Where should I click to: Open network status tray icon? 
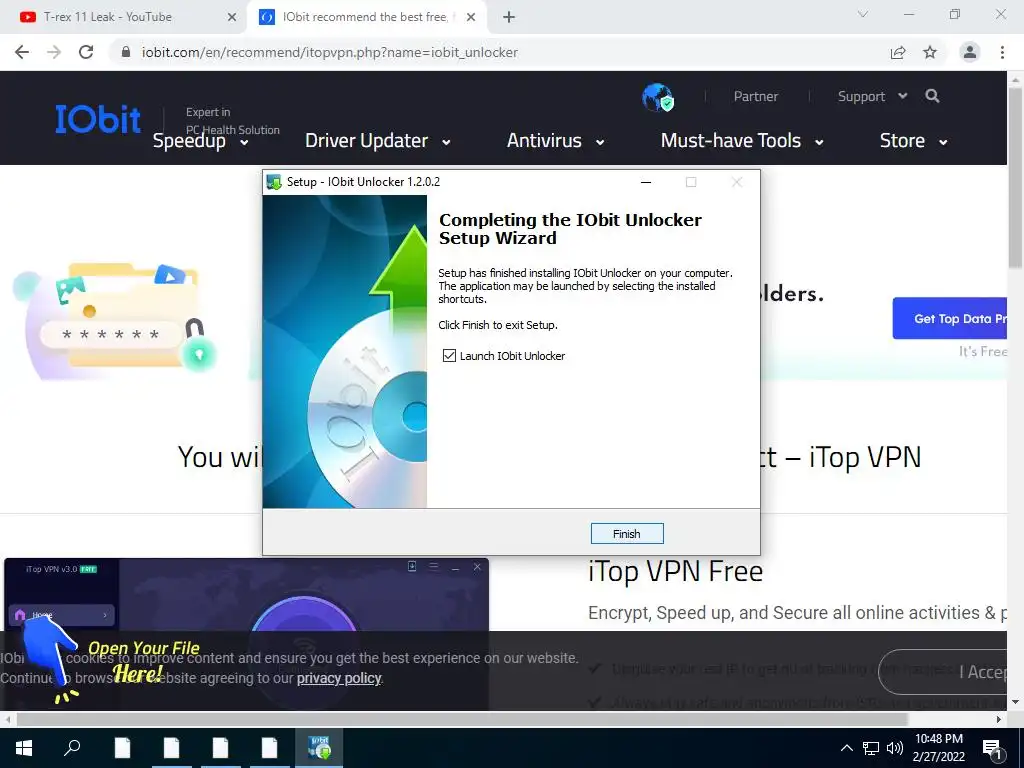coord(871,748)
